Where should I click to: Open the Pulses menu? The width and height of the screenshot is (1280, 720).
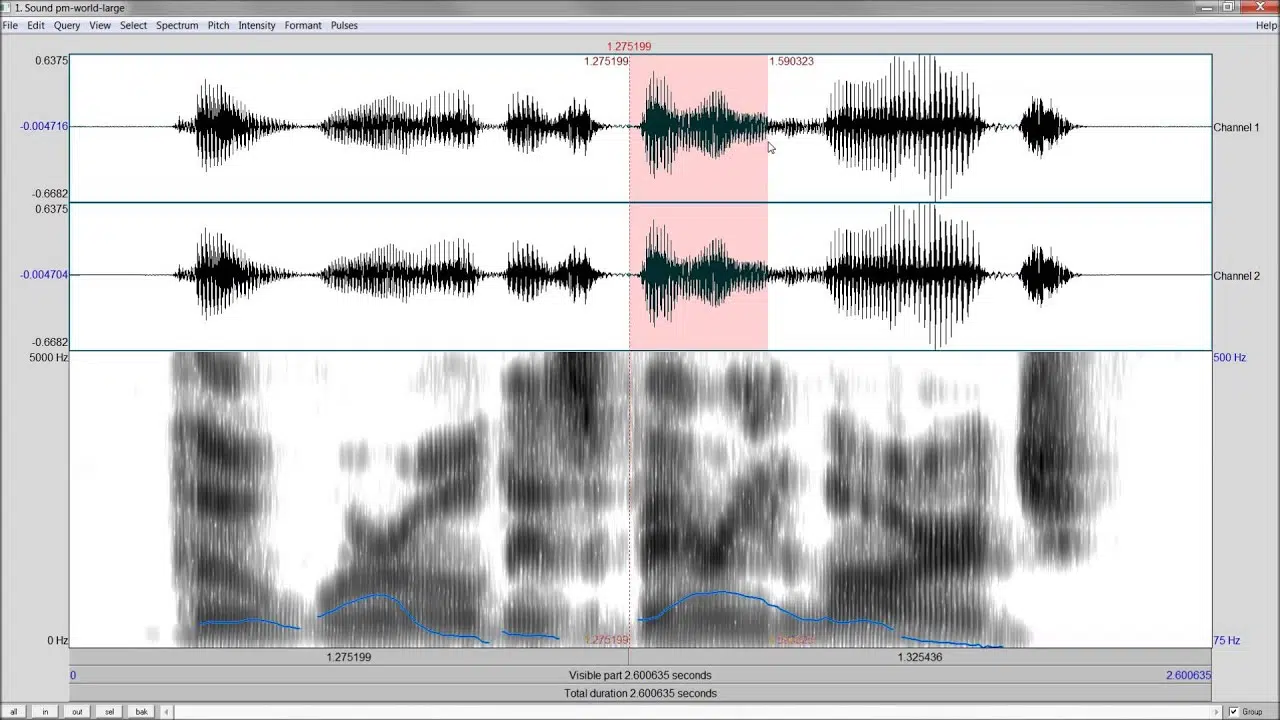pyautogui.click(x=344, y=25)
